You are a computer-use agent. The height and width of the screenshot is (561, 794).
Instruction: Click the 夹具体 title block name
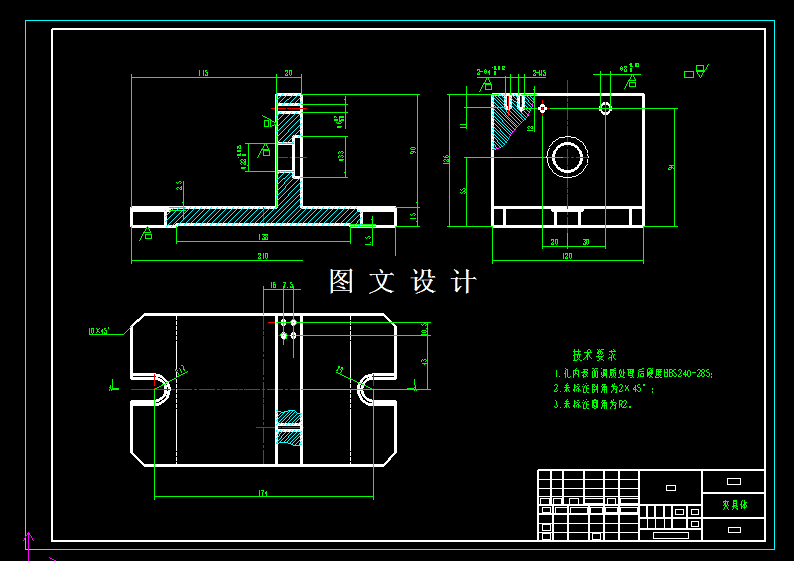(x=734, y=505)
